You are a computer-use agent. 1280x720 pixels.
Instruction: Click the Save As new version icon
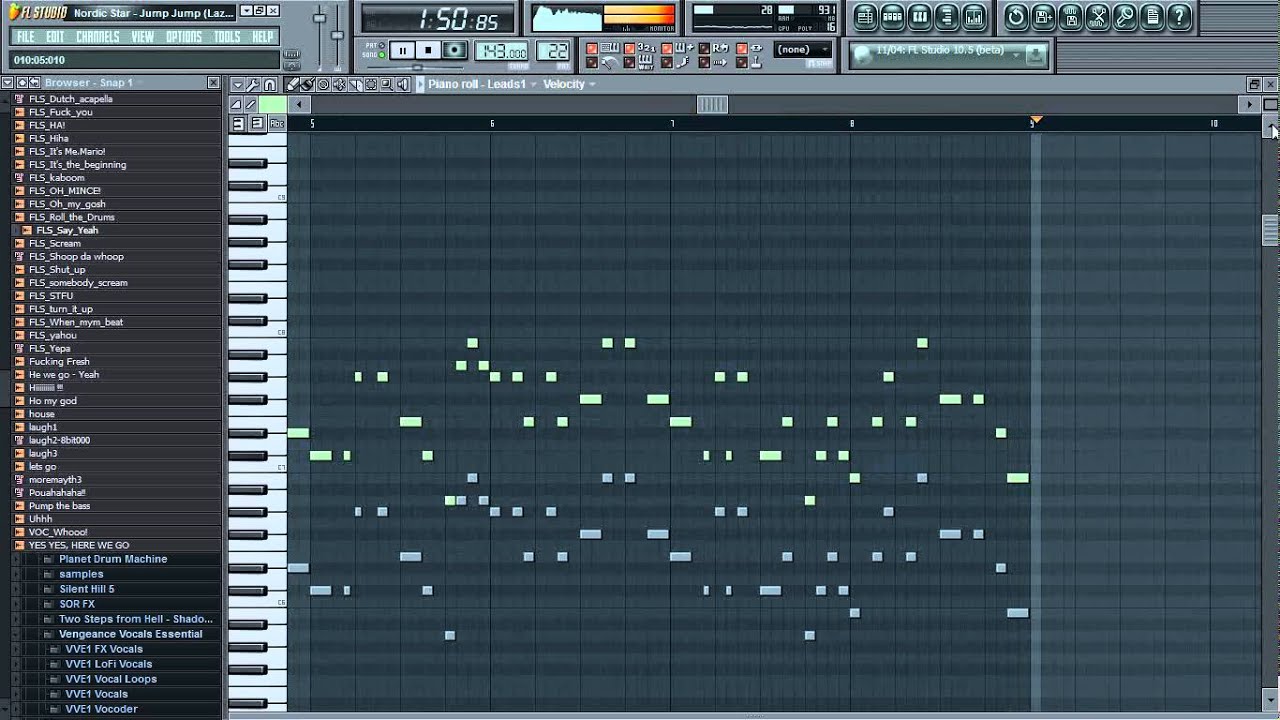[1043, 16]
